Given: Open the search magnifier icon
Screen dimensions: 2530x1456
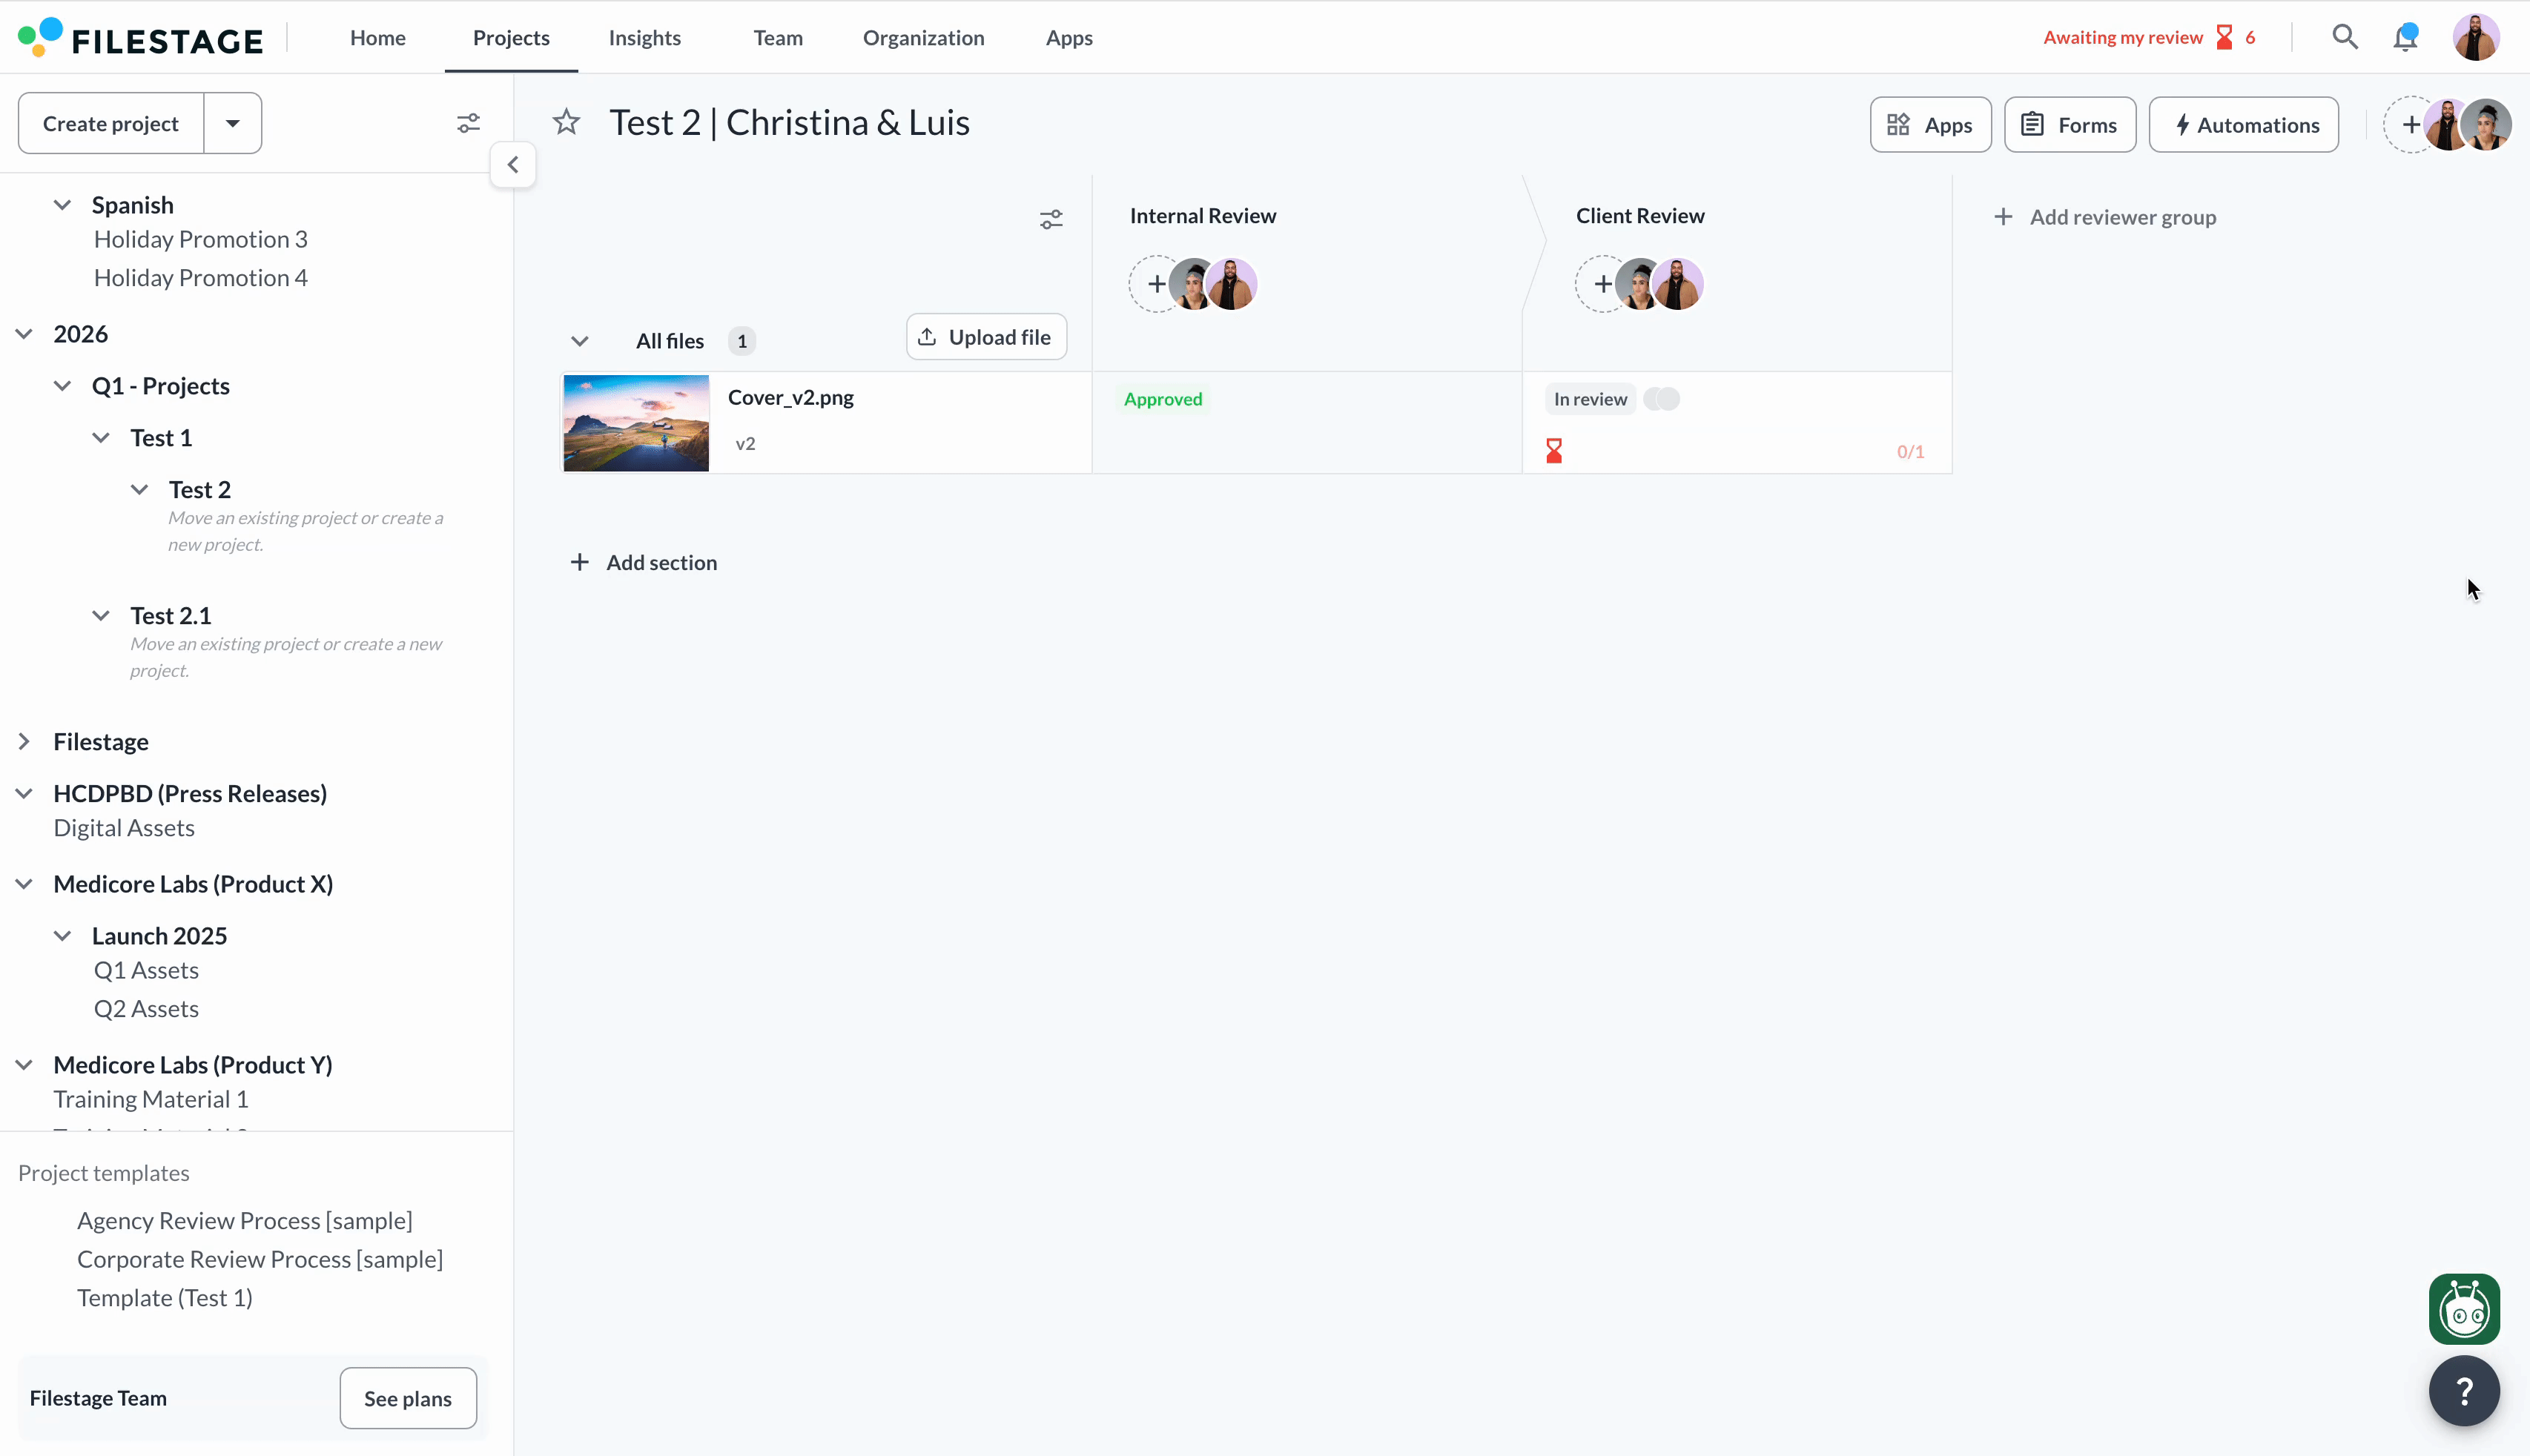Looking at the screenshot, I should tap(2345, 37).
